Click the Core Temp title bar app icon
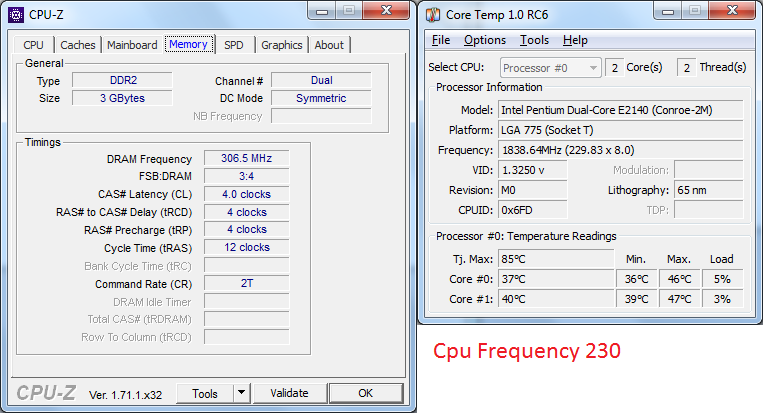The width and height of the screenshot is (763, 418). click(433, 15)
